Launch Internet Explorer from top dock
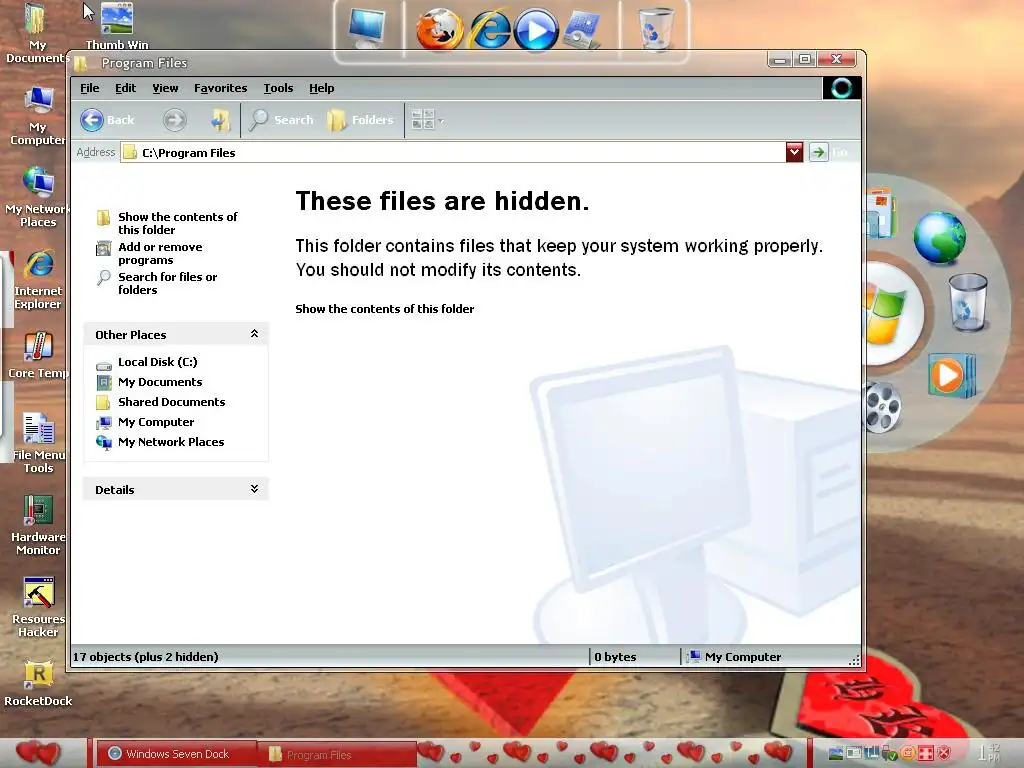The width and height of the screenshot is (1024, 768). (488, 29)
